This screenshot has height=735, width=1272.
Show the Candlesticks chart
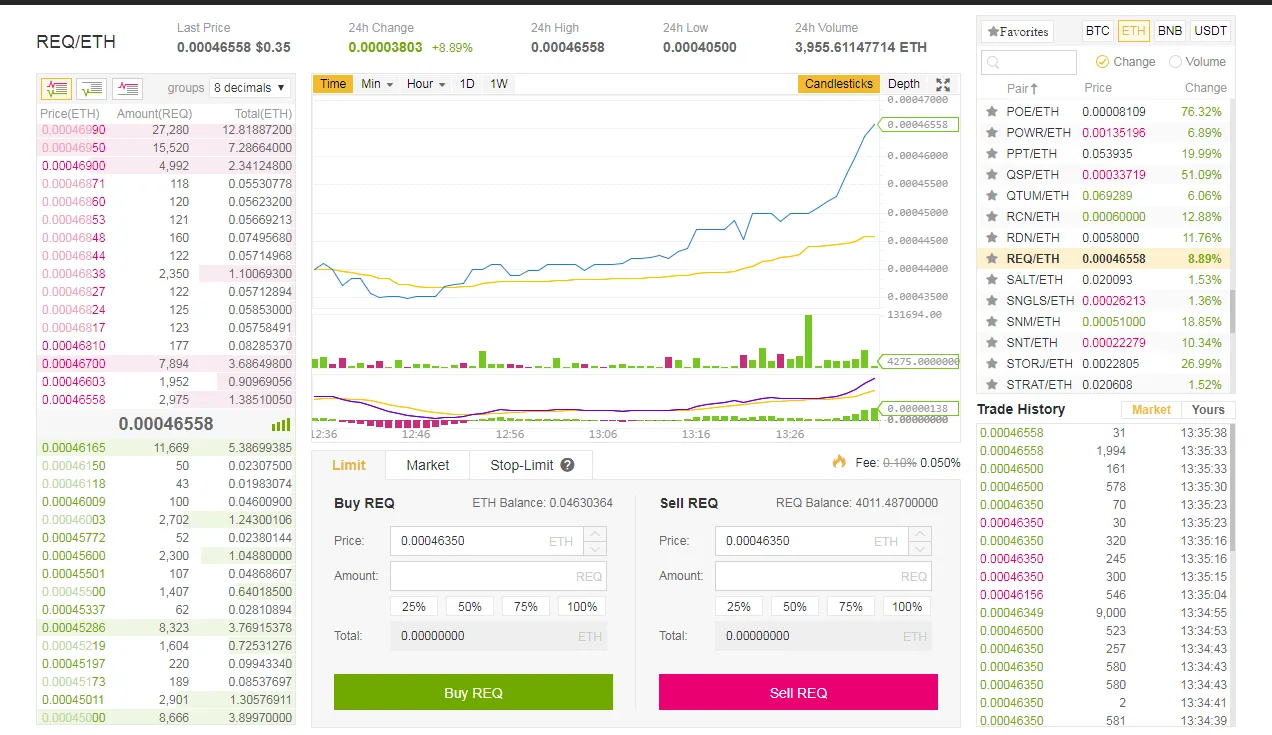pos(838,84)
